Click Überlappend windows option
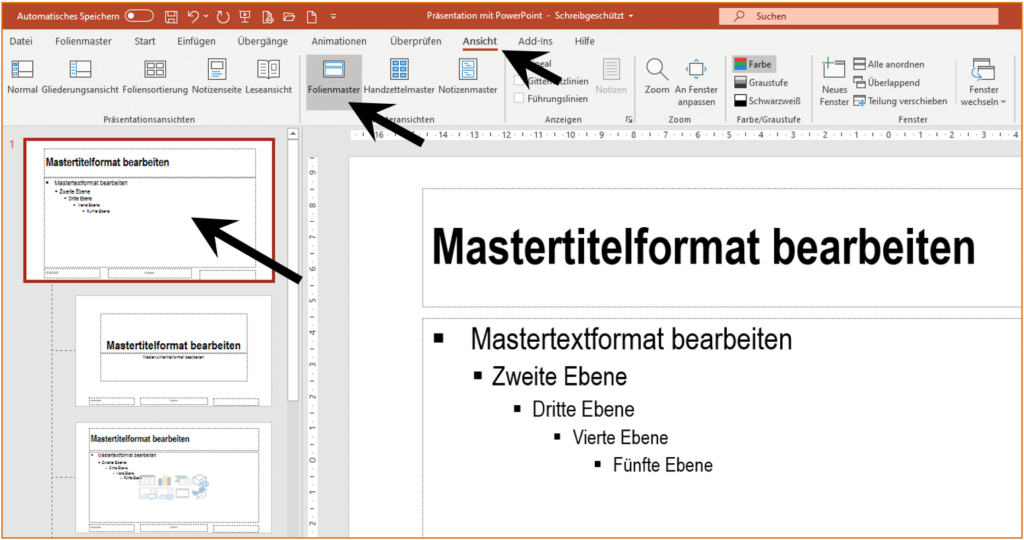 click(x=887, y=82)
